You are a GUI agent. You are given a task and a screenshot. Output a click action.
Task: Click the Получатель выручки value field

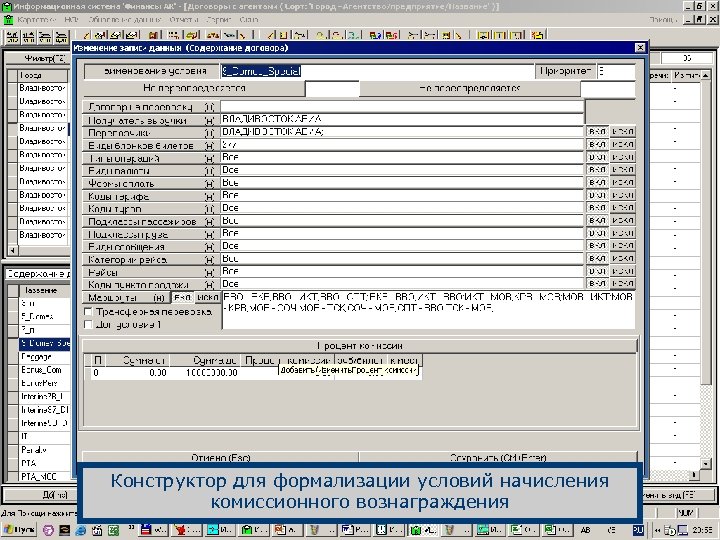tap(402, 119)
